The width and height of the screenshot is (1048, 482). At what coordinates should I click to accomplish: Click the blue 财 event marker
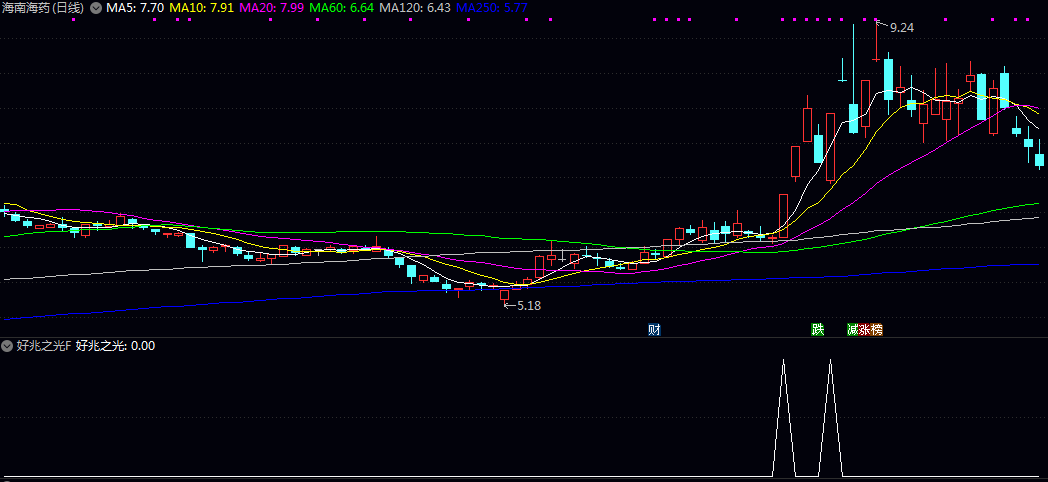click(x=654, y=329)
